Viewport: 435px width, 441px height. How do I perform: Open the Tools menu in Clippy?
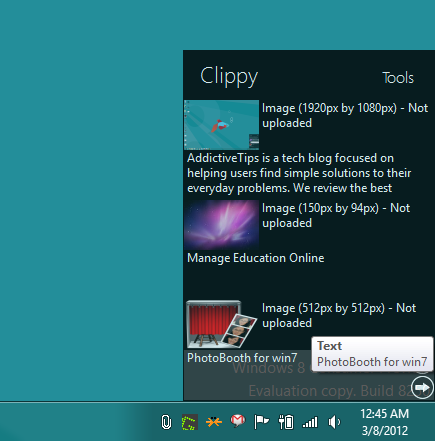pos(398,78)
